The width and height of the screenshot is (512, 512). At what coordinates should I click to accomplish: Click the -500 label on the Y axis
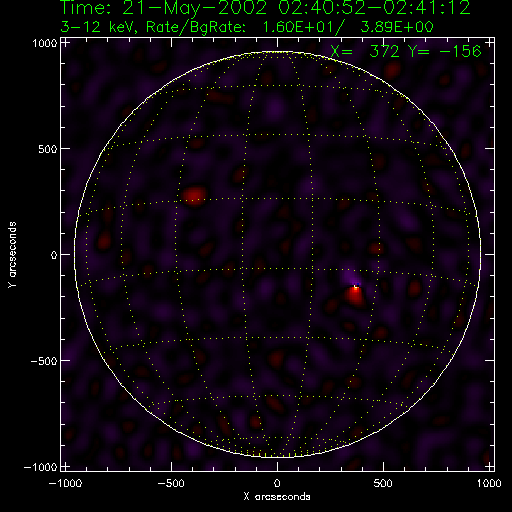(x=44, y=361)
